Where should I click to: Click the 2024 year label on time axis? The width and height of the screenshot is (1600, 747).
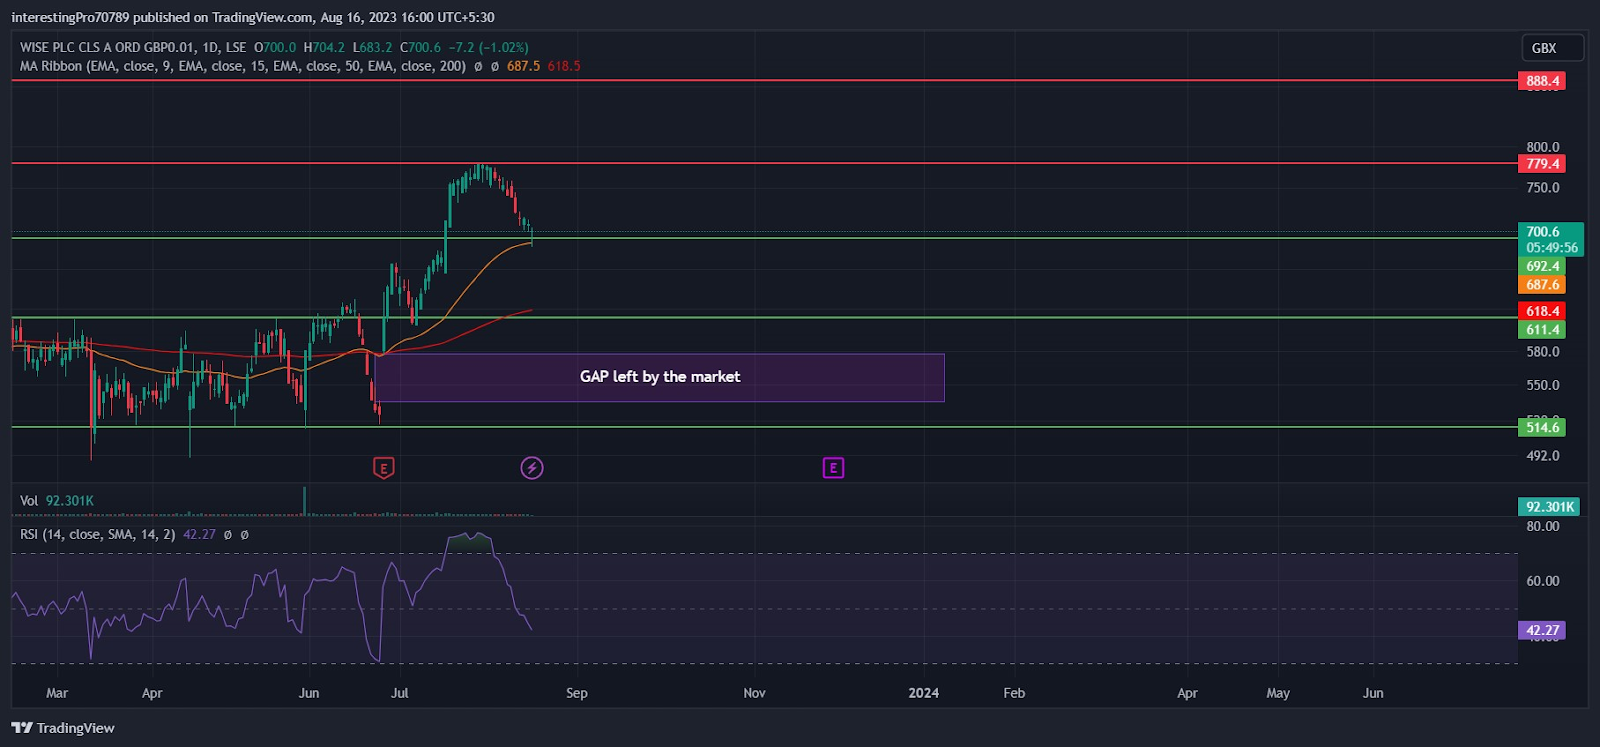click(x=924, y=693)
